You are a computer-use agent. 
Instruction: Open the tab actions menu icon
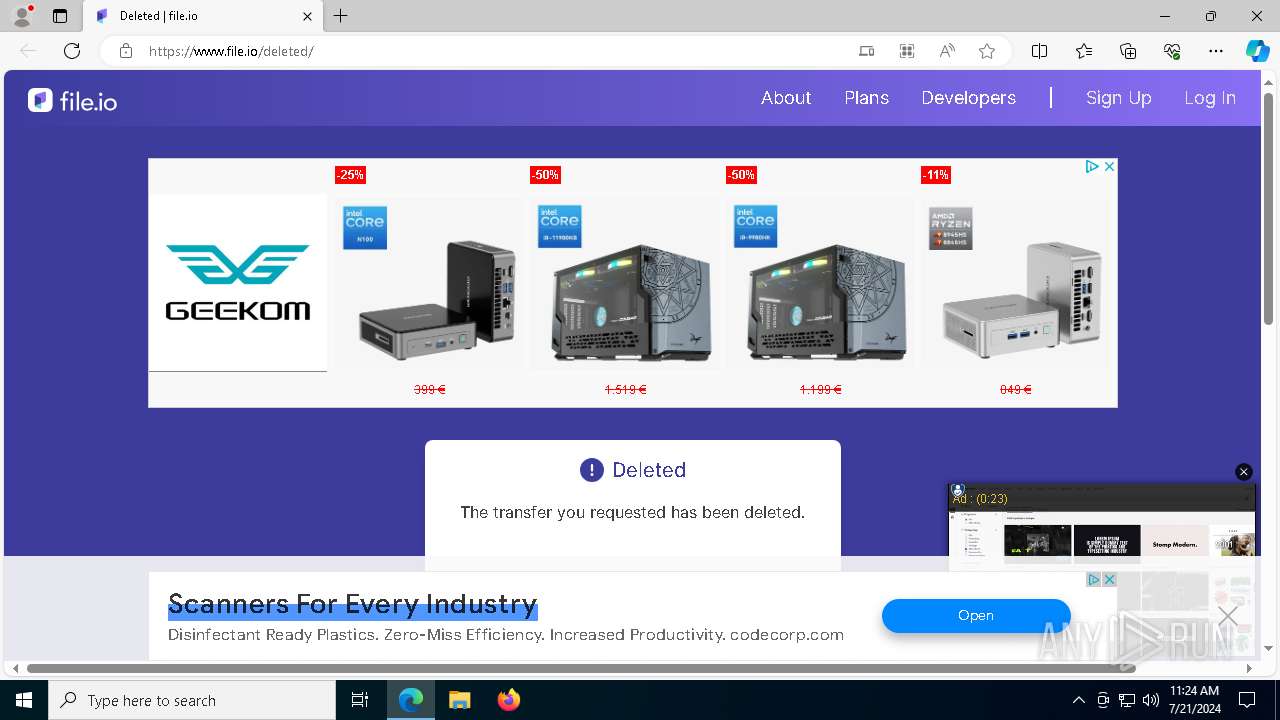pyautogui.click(x=60, y=16)
